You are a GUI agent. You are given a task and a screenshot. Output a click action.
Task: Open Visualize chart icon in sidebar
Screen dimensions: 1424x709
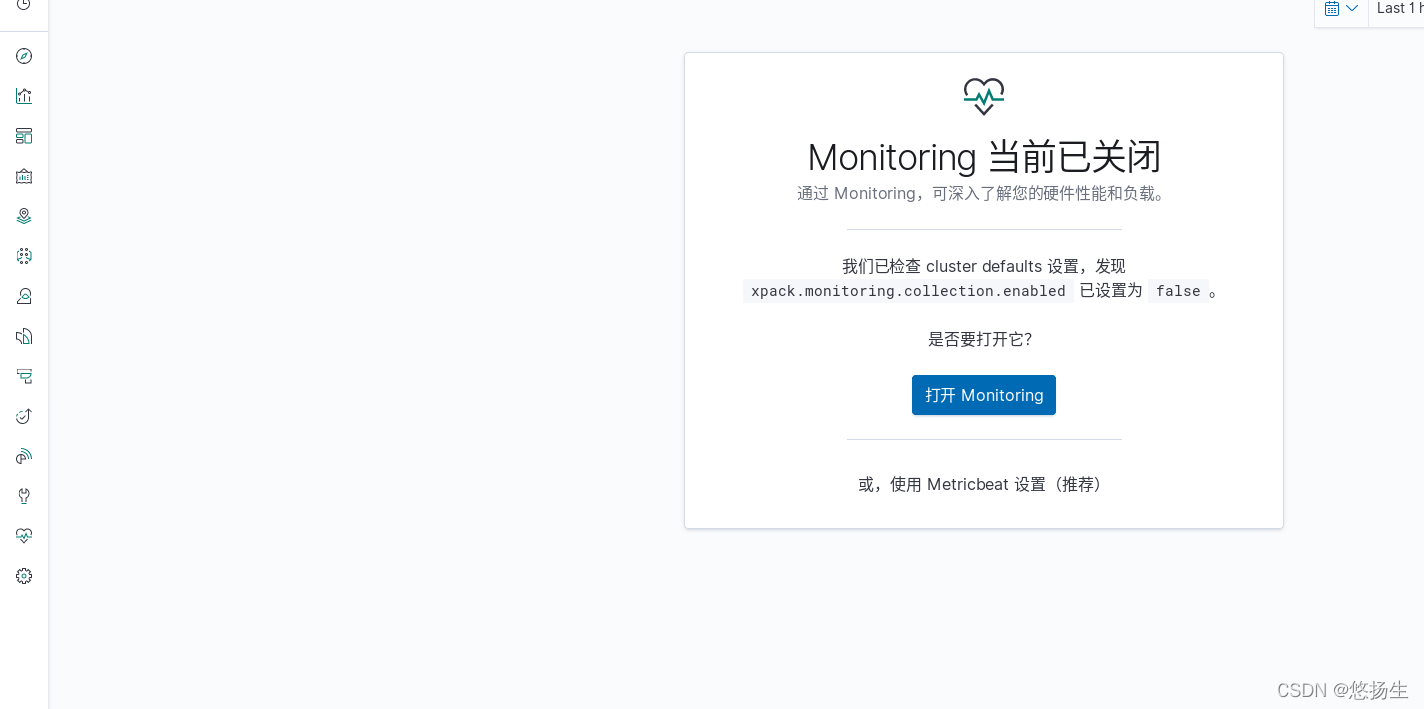pos(24,96)
